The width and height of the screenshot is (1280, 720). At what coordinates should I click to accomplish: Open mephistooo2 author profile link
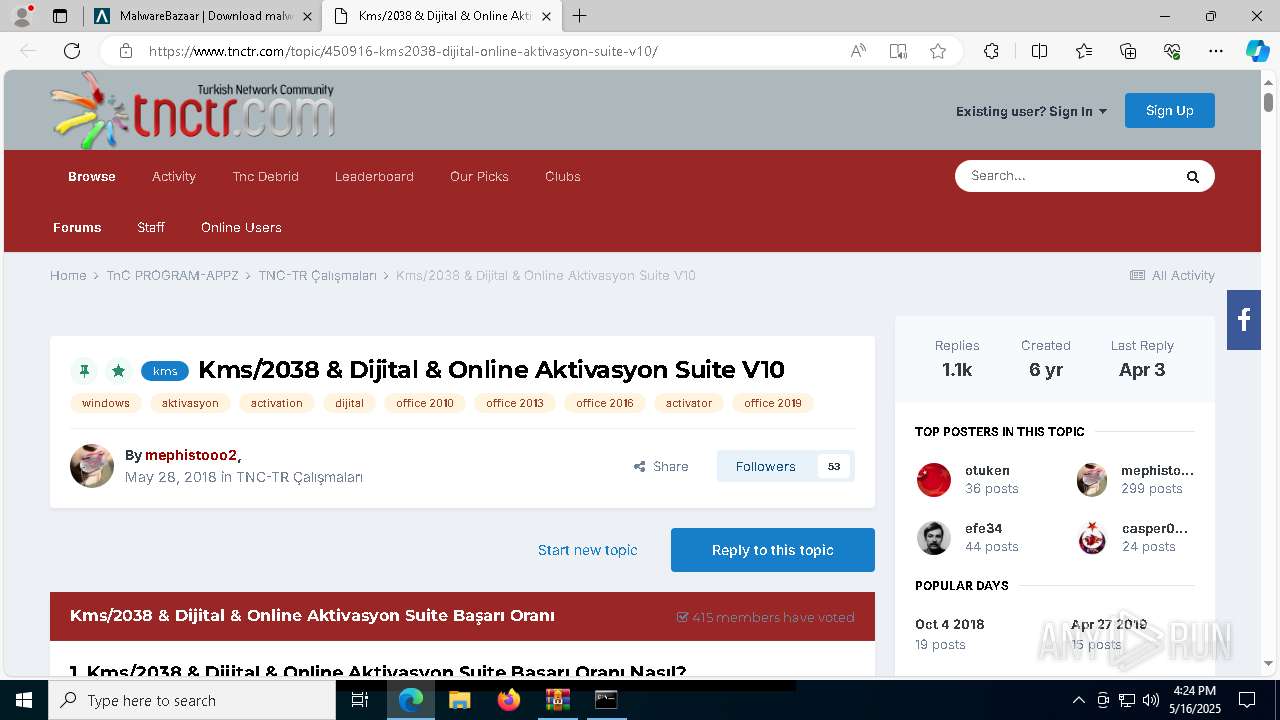coord(191,455)
